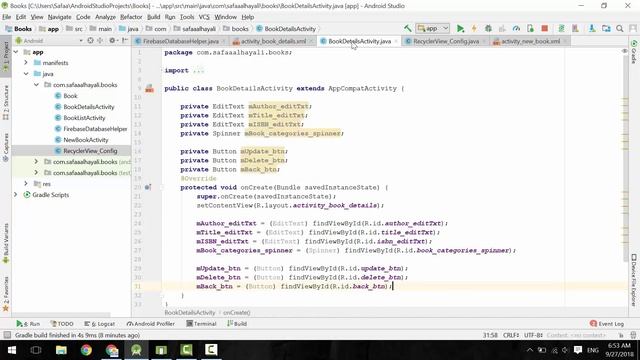Click the Task View taskbar icon

pos(36,350)
